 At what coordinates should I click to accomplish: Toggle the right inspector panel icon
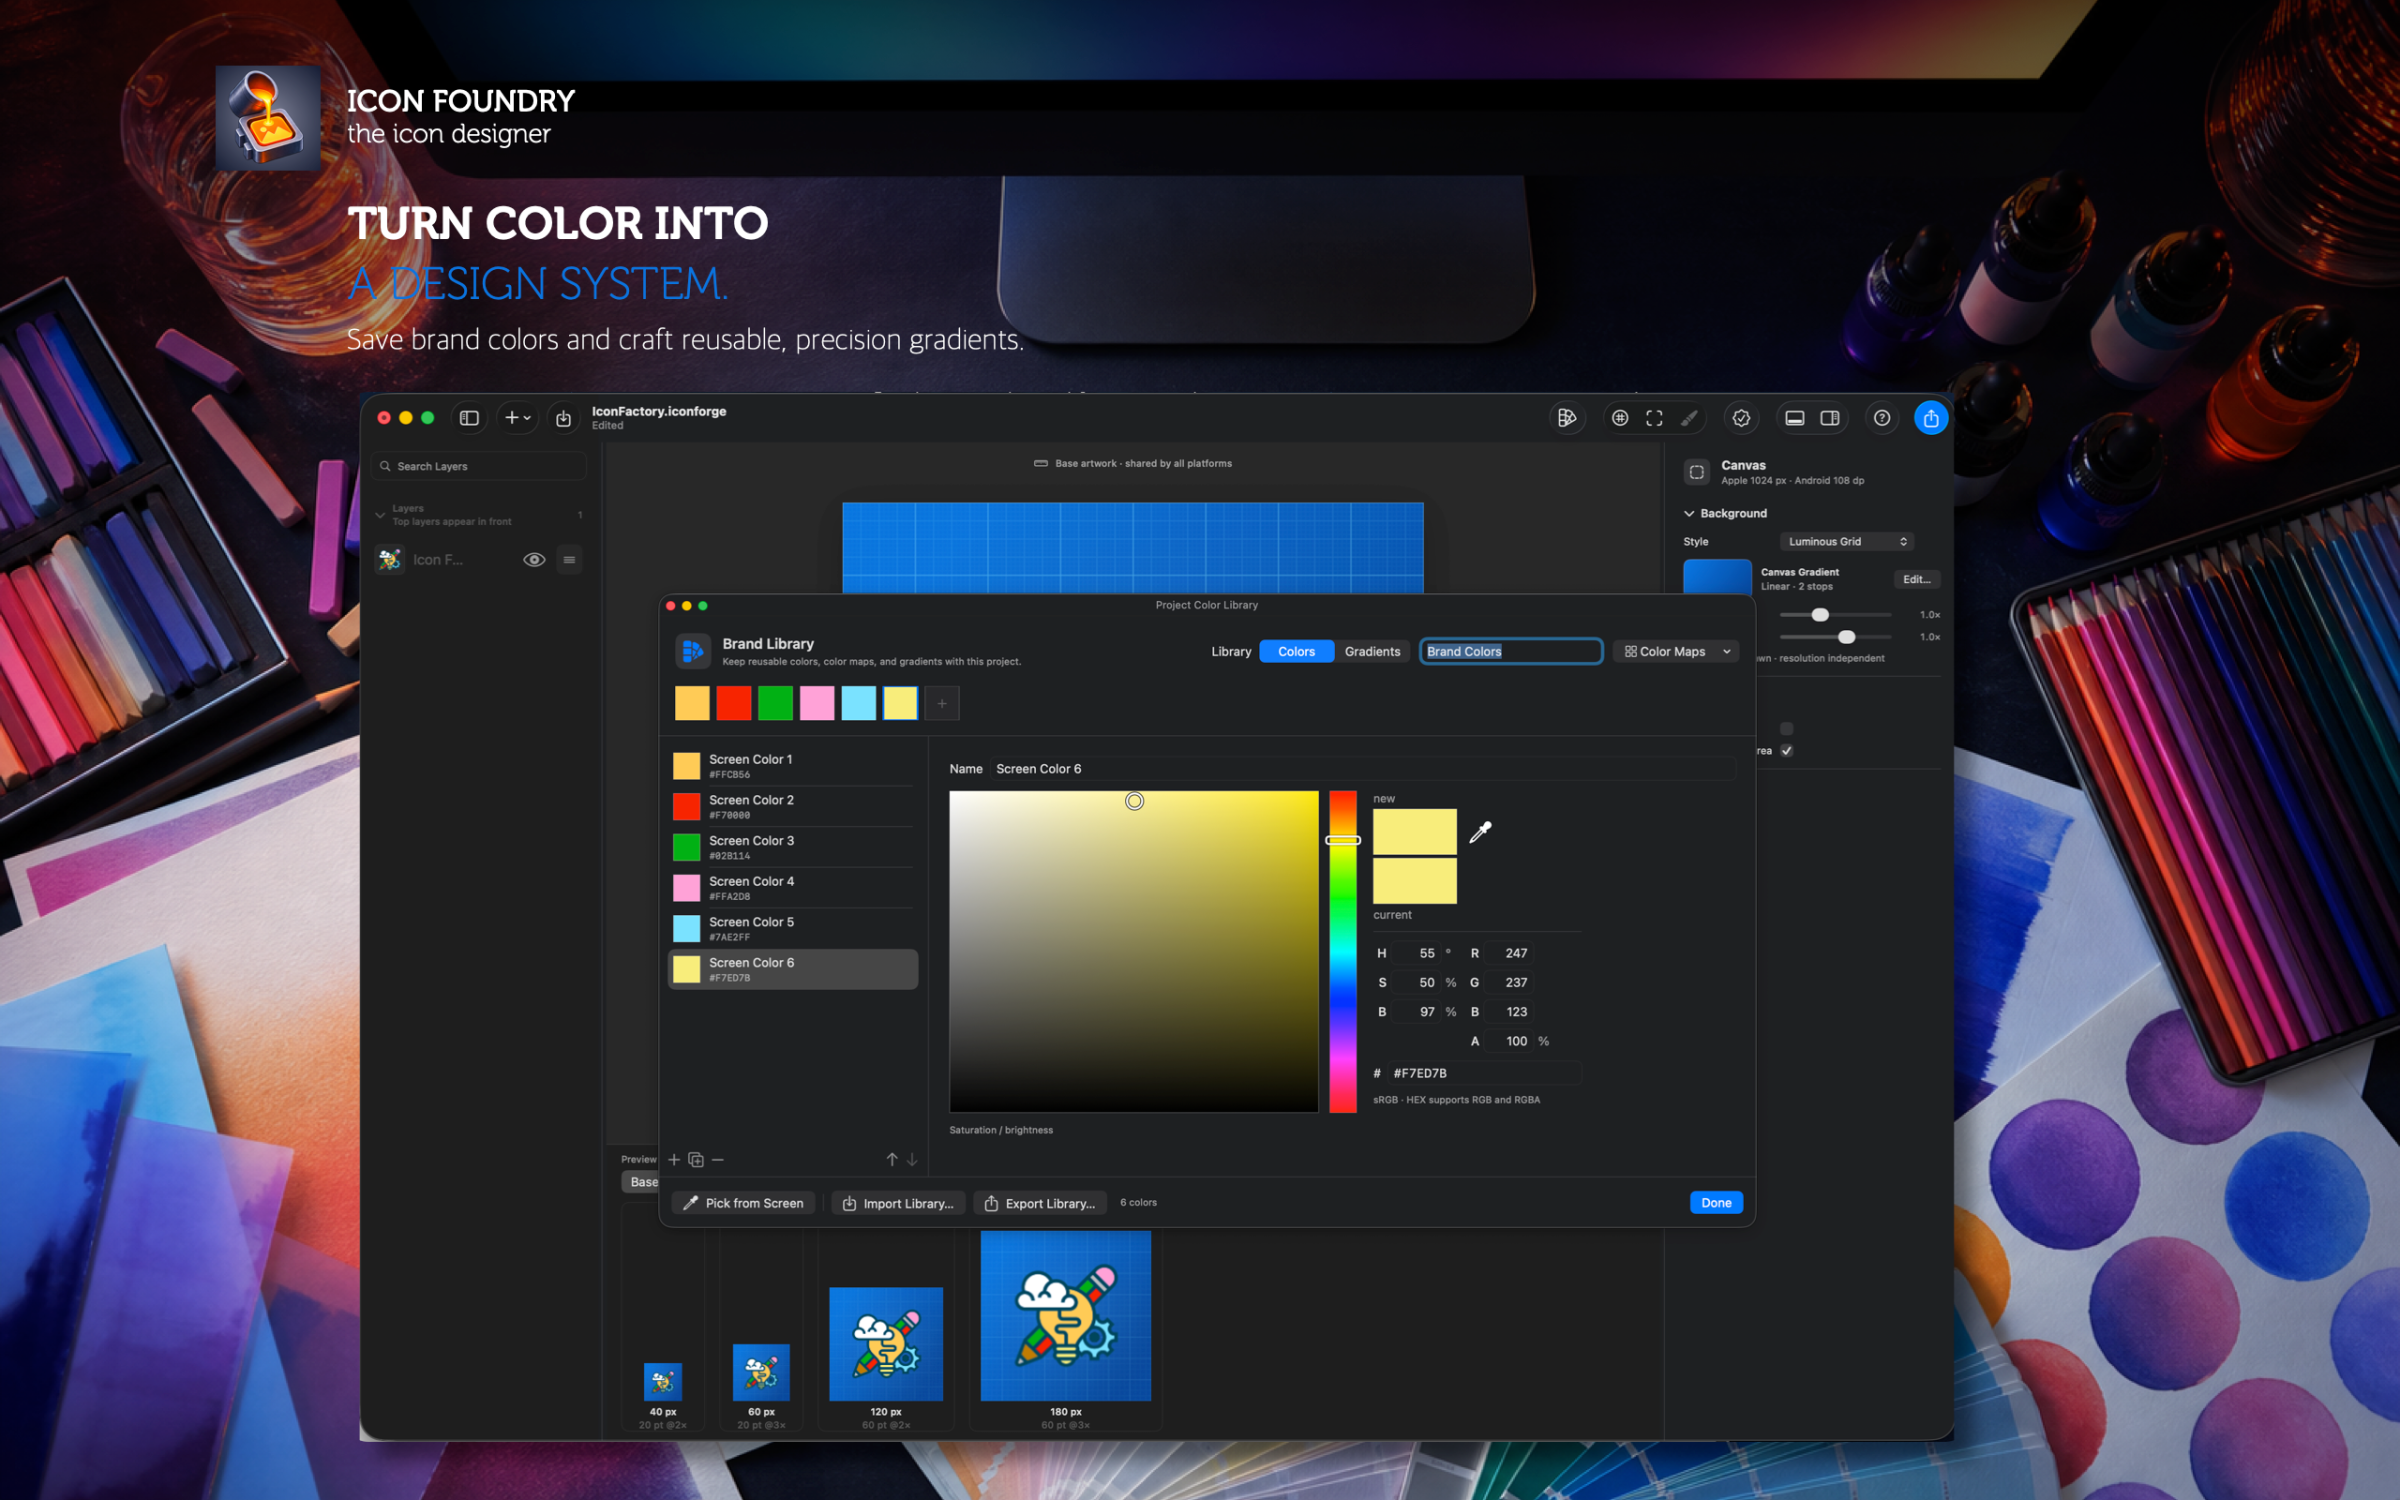1830,418
